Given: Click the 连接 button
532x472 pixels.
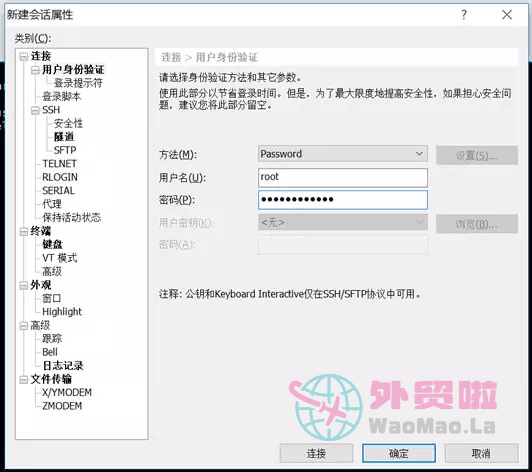Looking at the screenshot, I should 316,453.
